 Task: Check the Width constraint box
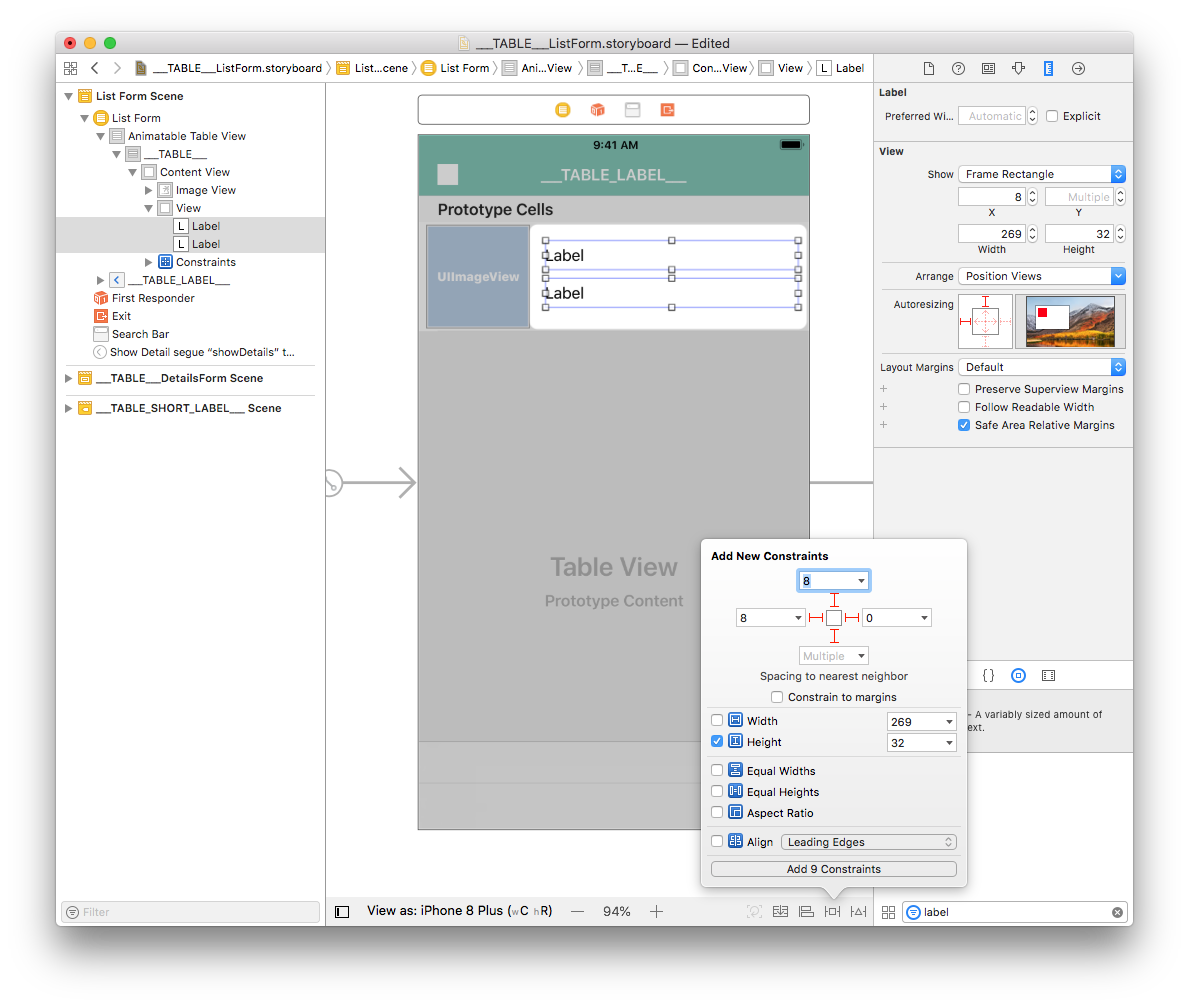point(717,720)
